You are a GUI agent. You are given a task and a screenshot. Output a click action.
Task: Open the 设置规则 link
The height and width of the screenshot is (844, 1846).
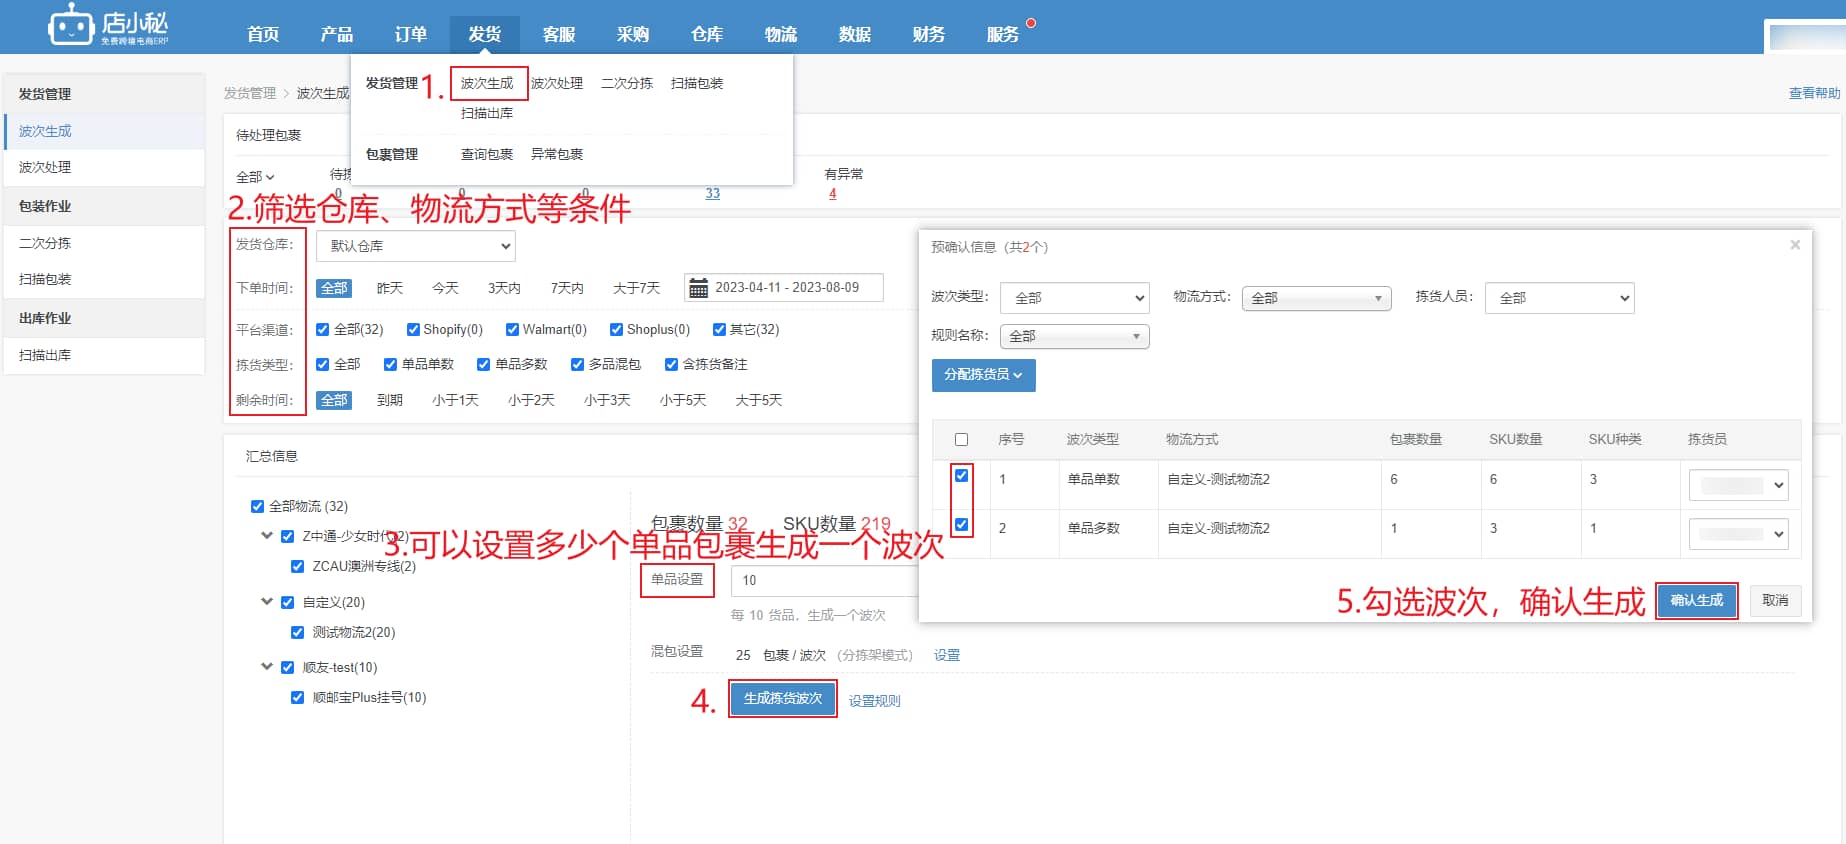pyautogui.click(x=874, y=701)
